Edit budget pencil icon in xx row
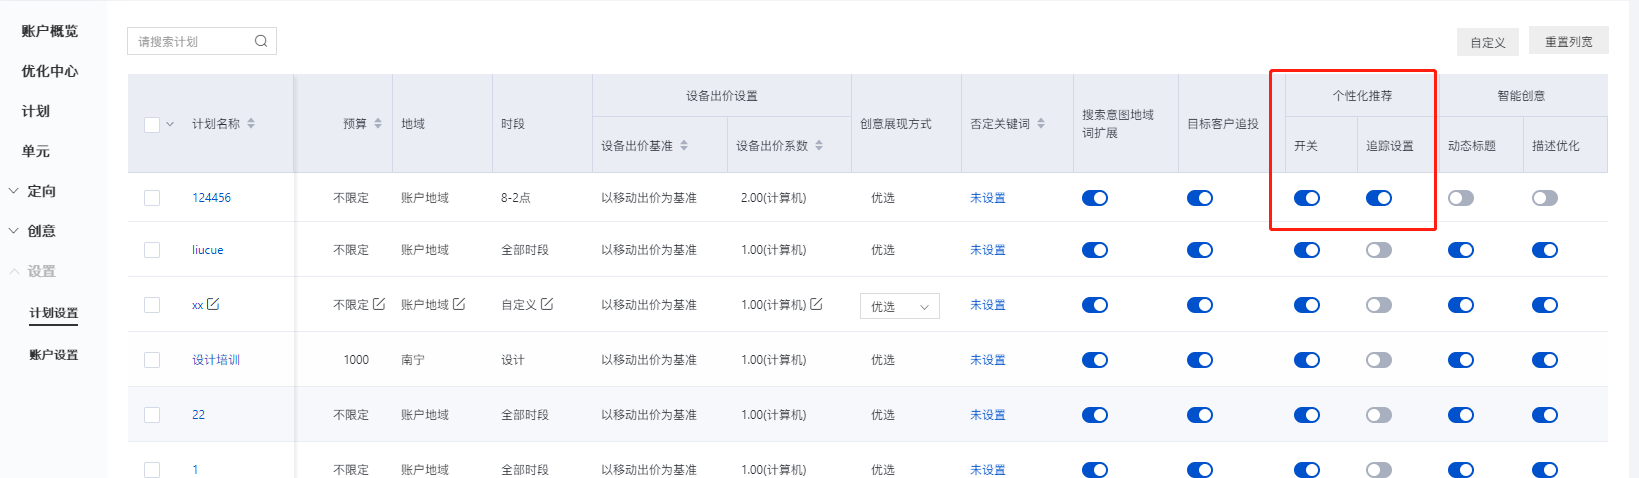This screenshot has width=1639, height=478. [379, 304]
